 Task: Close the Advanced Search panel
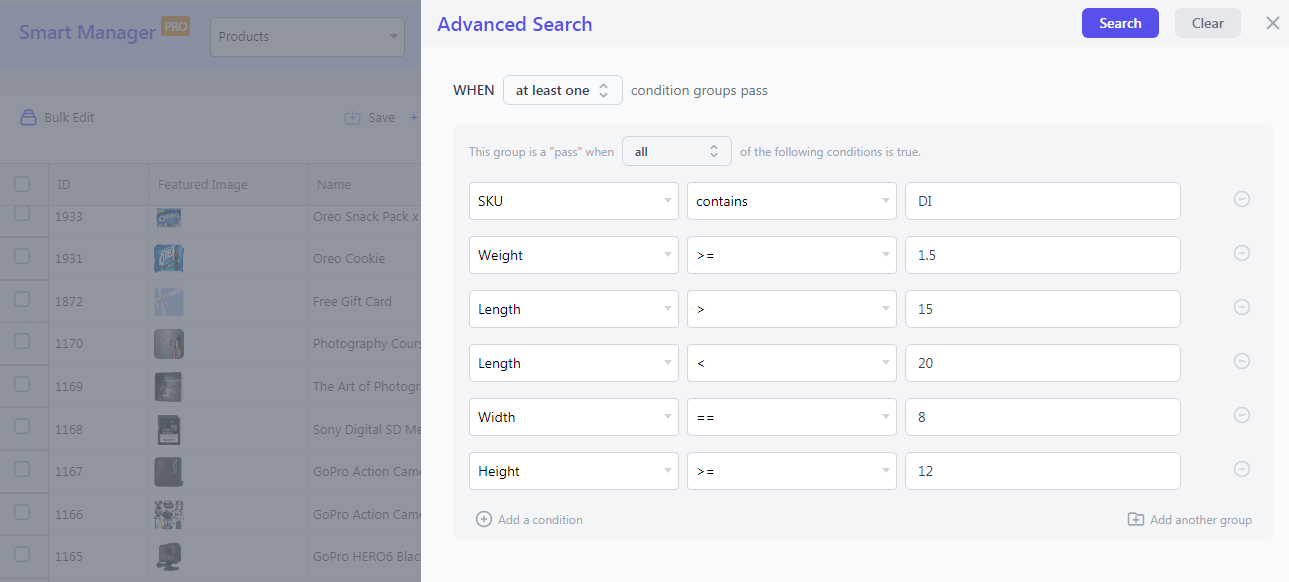pyautogui.click(x=1272, y=23)
